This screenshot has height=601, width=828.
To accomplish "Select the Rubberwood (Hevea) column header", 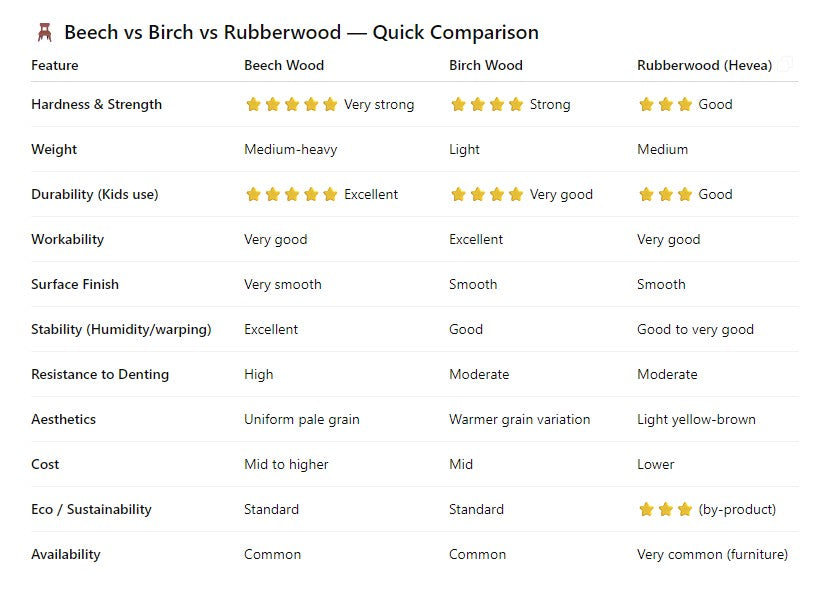I will coord(704,65).
